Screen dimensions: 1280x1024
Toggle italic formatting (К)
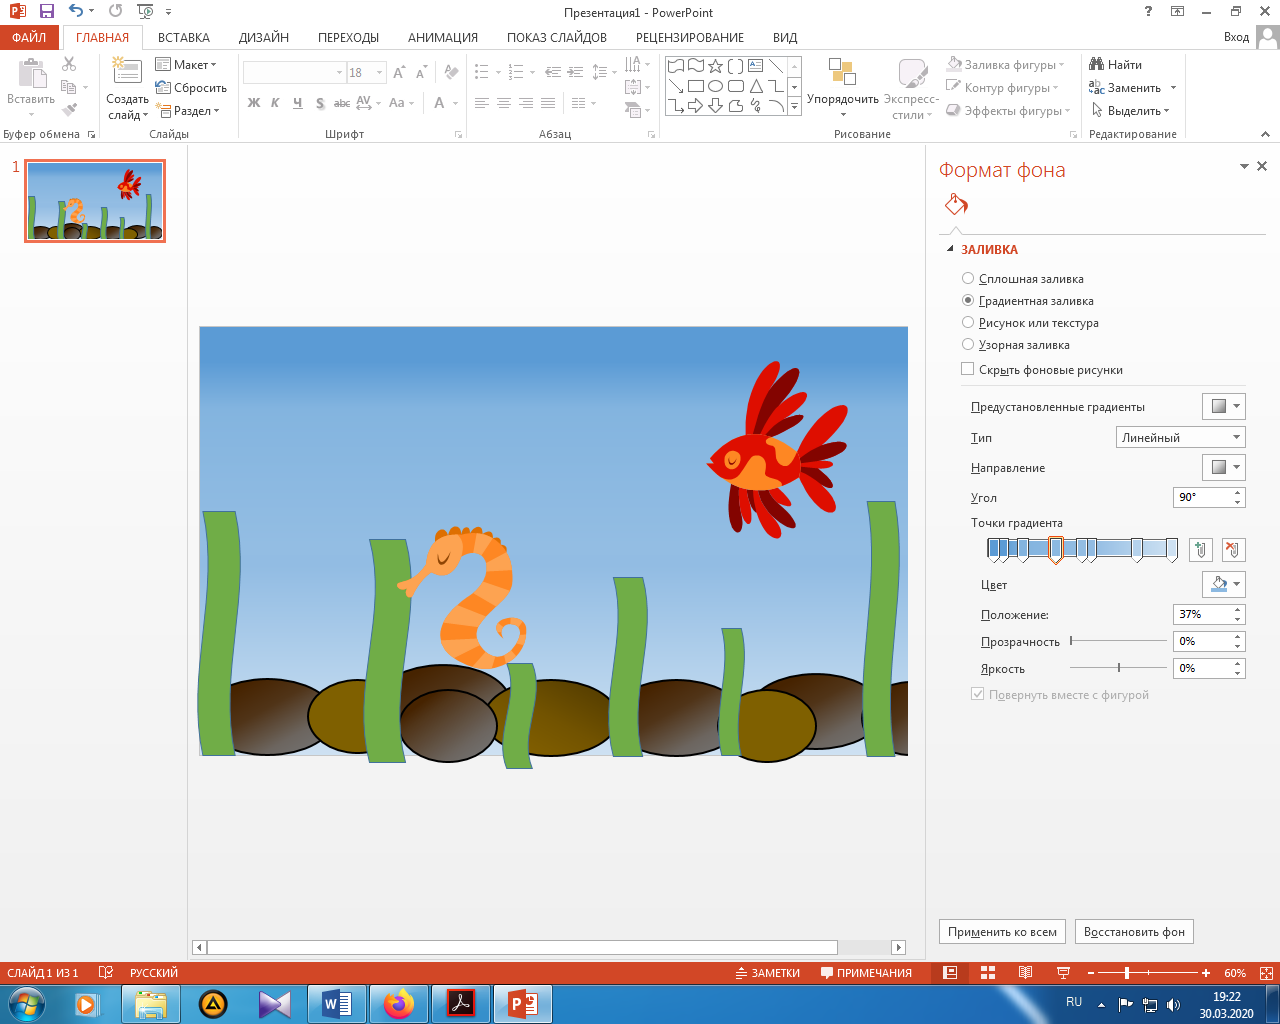coord(275,103)
